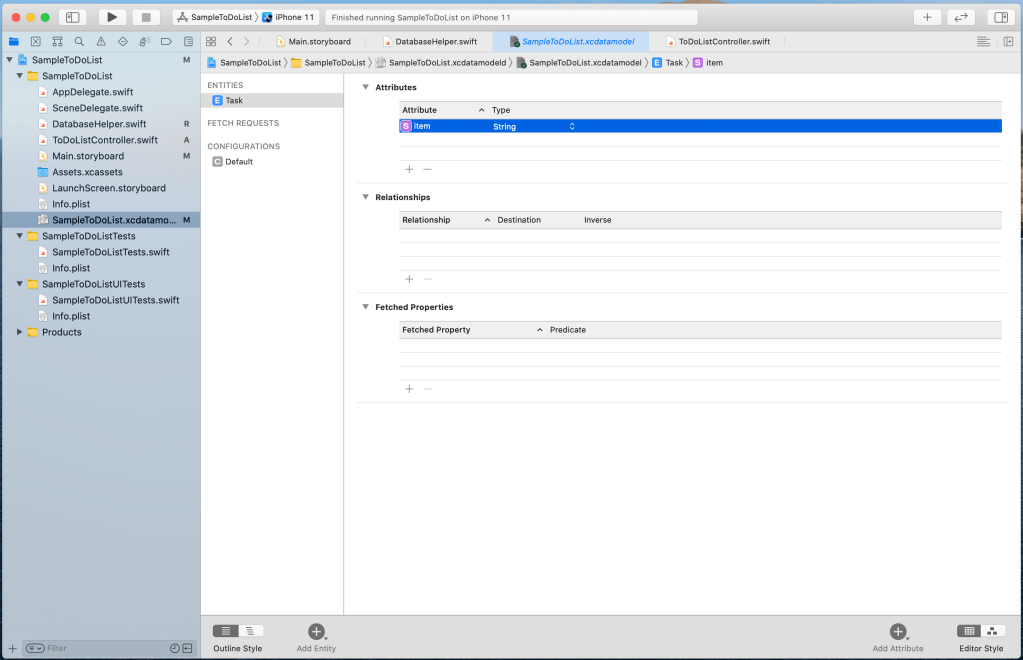
Task: Open the Main.storyboard tab
Action: pyautogui.click(x=319, y=41)
